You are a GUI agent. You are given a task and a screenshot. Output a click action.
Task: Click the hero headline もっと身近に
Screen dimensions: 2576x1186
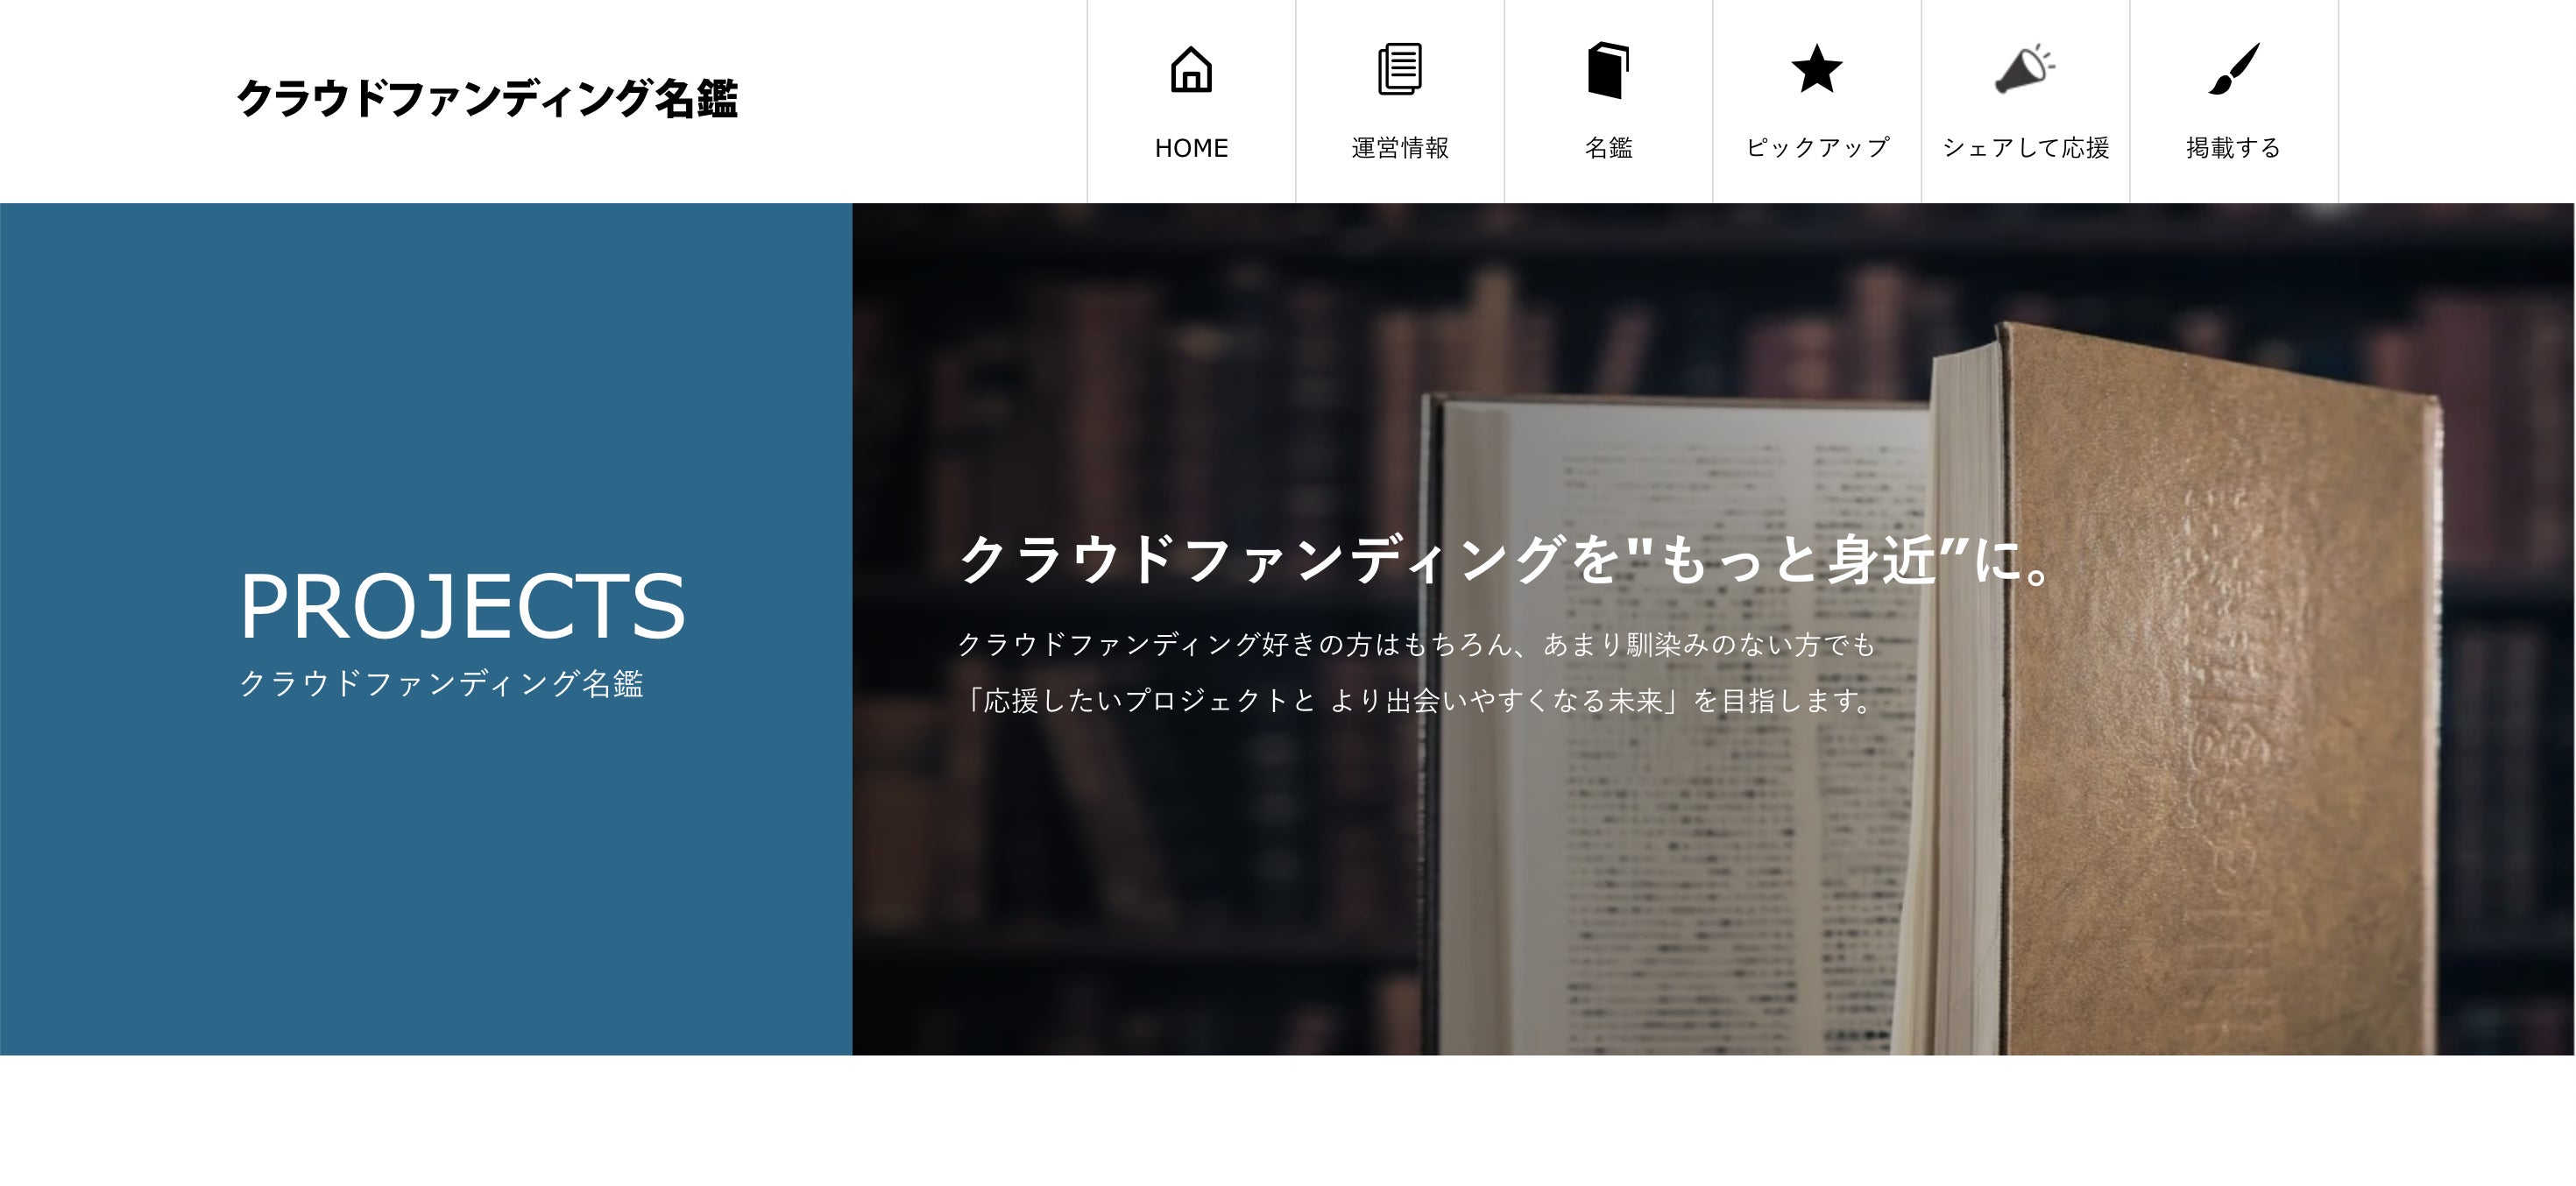[1508, 559]
